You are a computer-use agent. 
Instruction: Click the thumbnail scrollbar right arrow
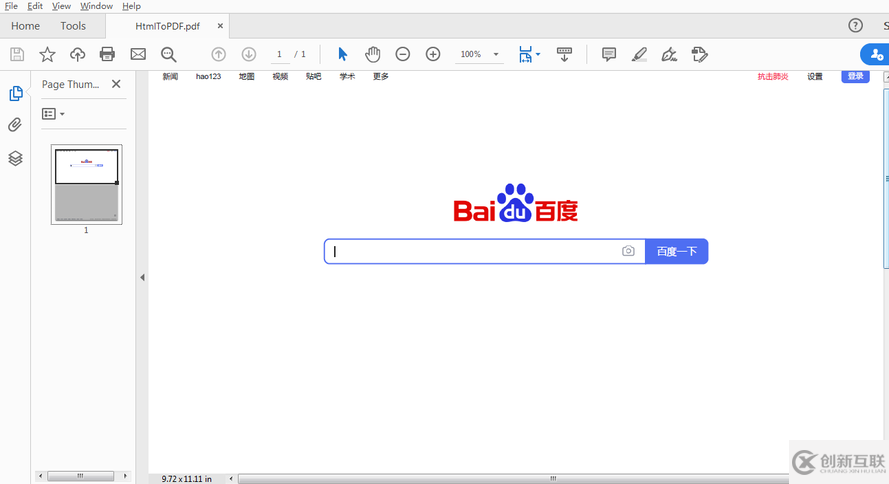(125, 476)
